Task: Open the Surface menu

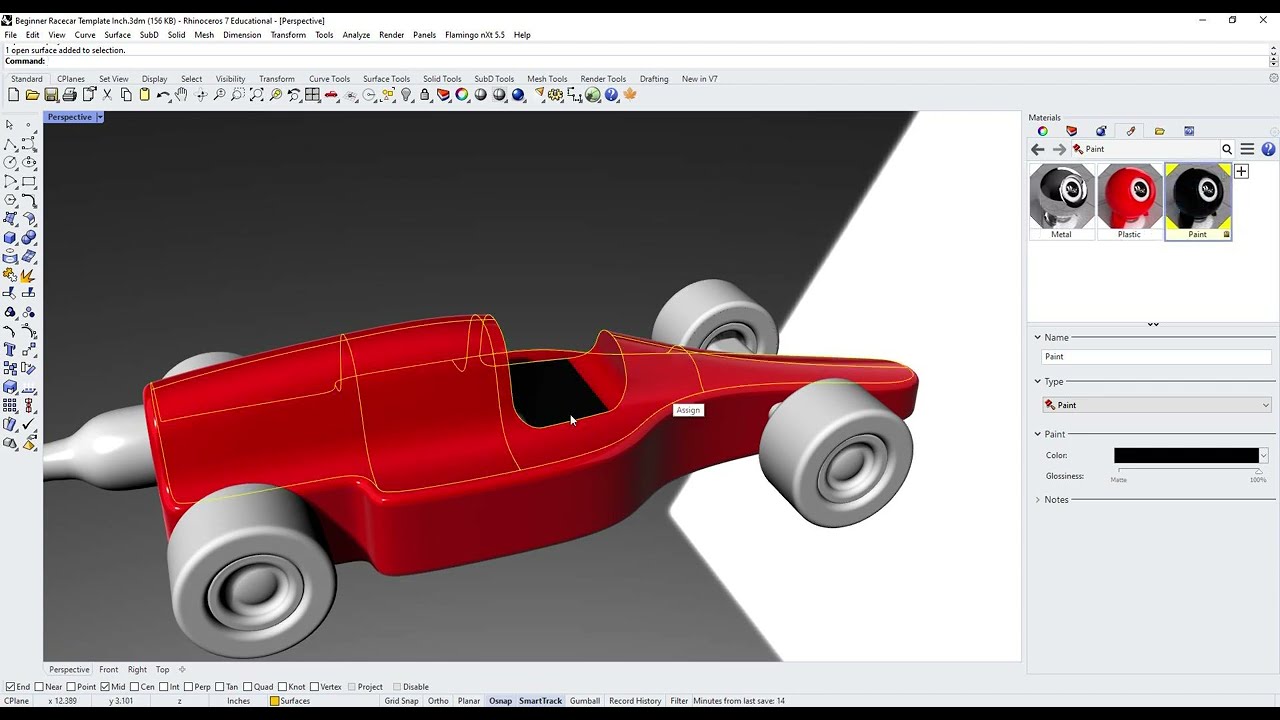Action: click(117, 35)
